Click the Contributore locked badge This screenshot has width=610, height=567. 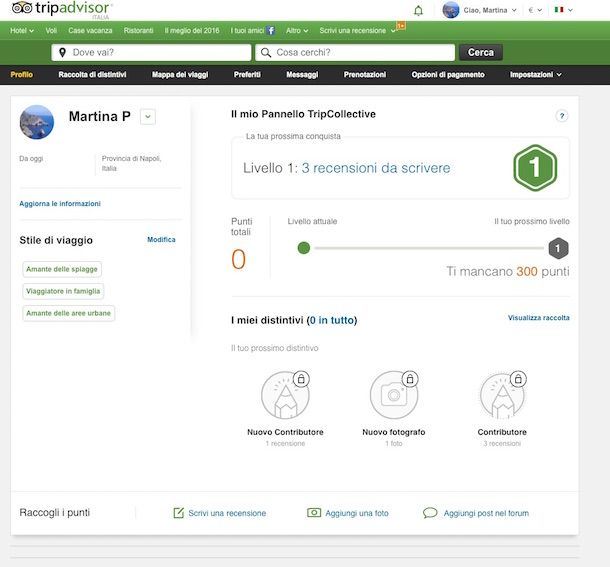(x=502, y=395)
